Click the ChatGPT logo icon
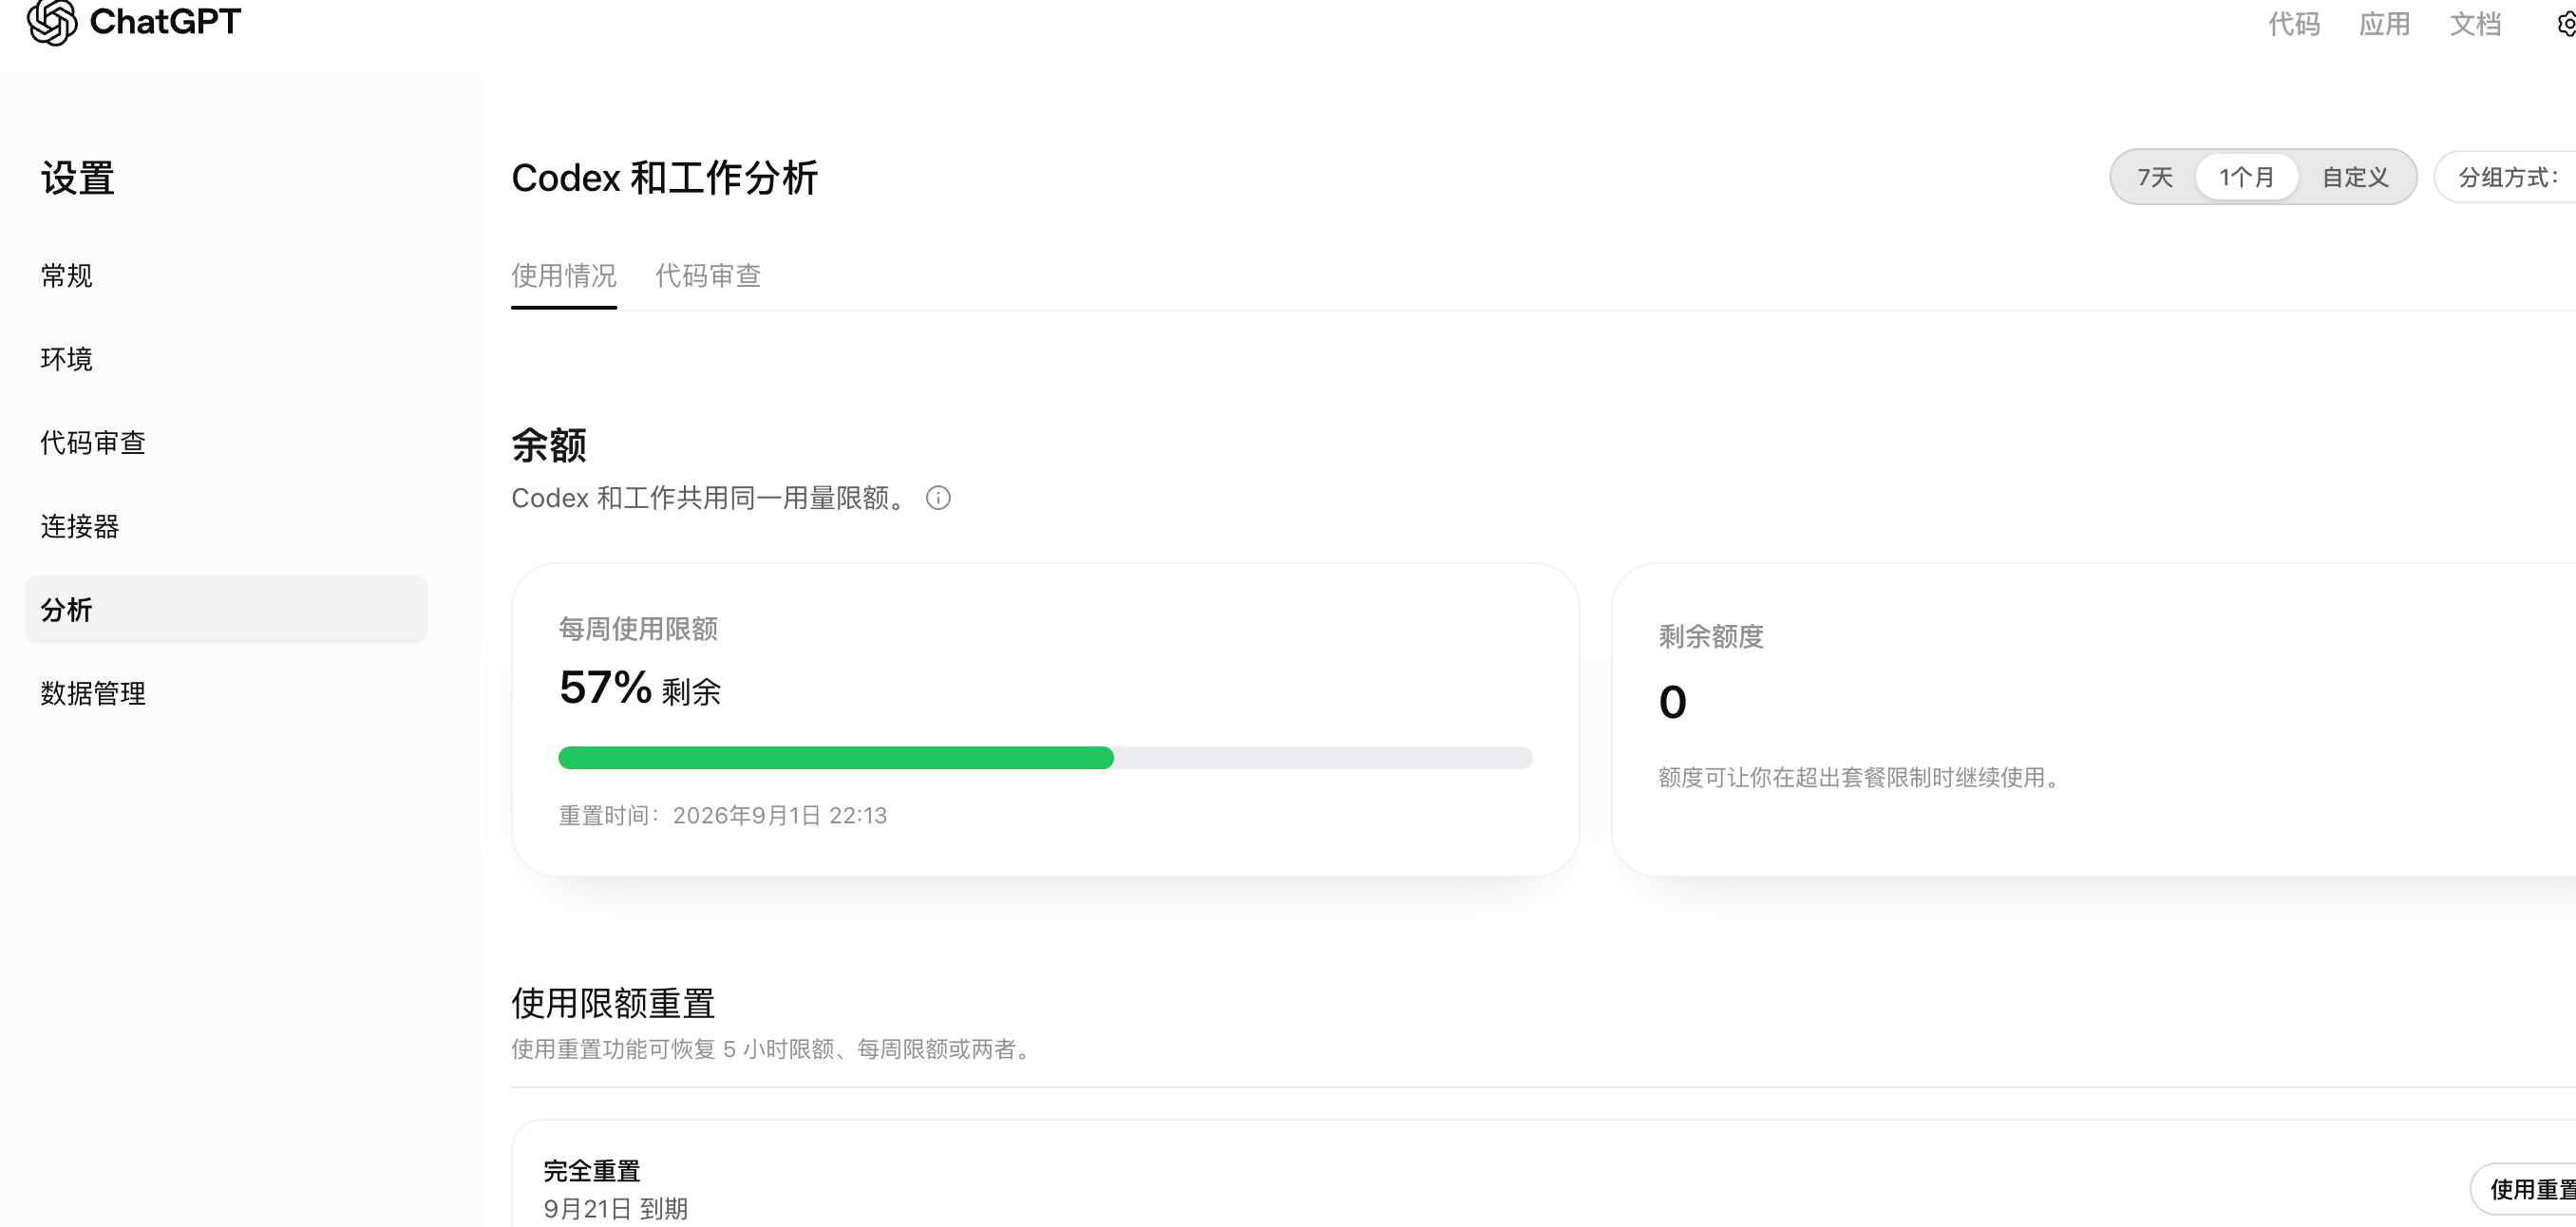Screen dimensions: 2576x1227 tap(52, 22)
